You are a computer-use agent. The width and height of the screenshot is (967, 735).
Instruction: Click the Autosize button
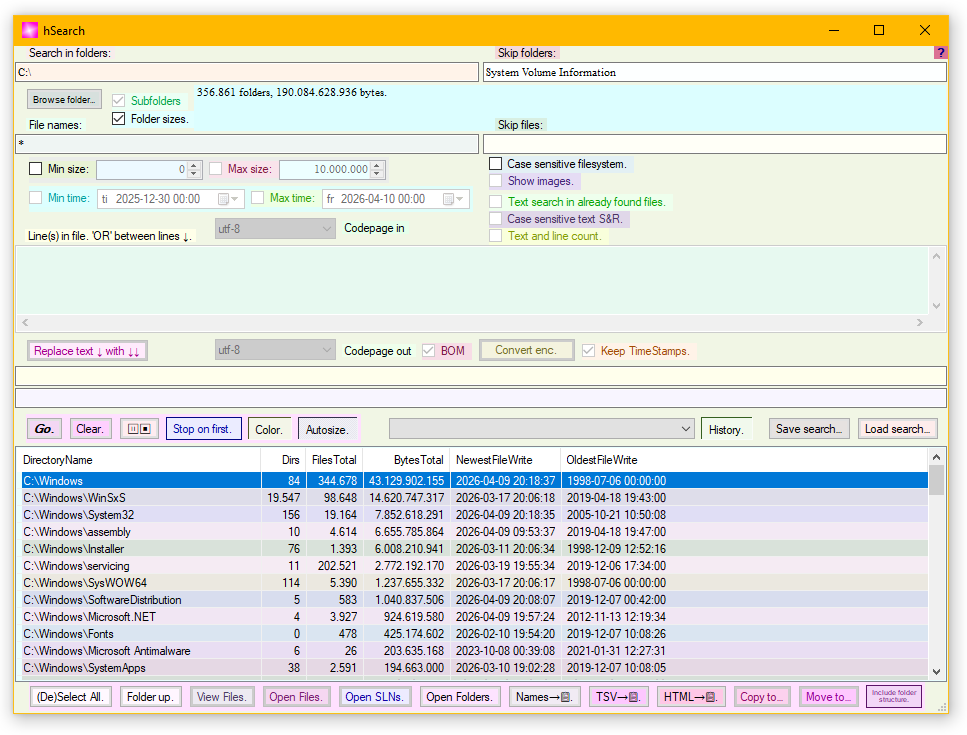(x=327, y=429)
